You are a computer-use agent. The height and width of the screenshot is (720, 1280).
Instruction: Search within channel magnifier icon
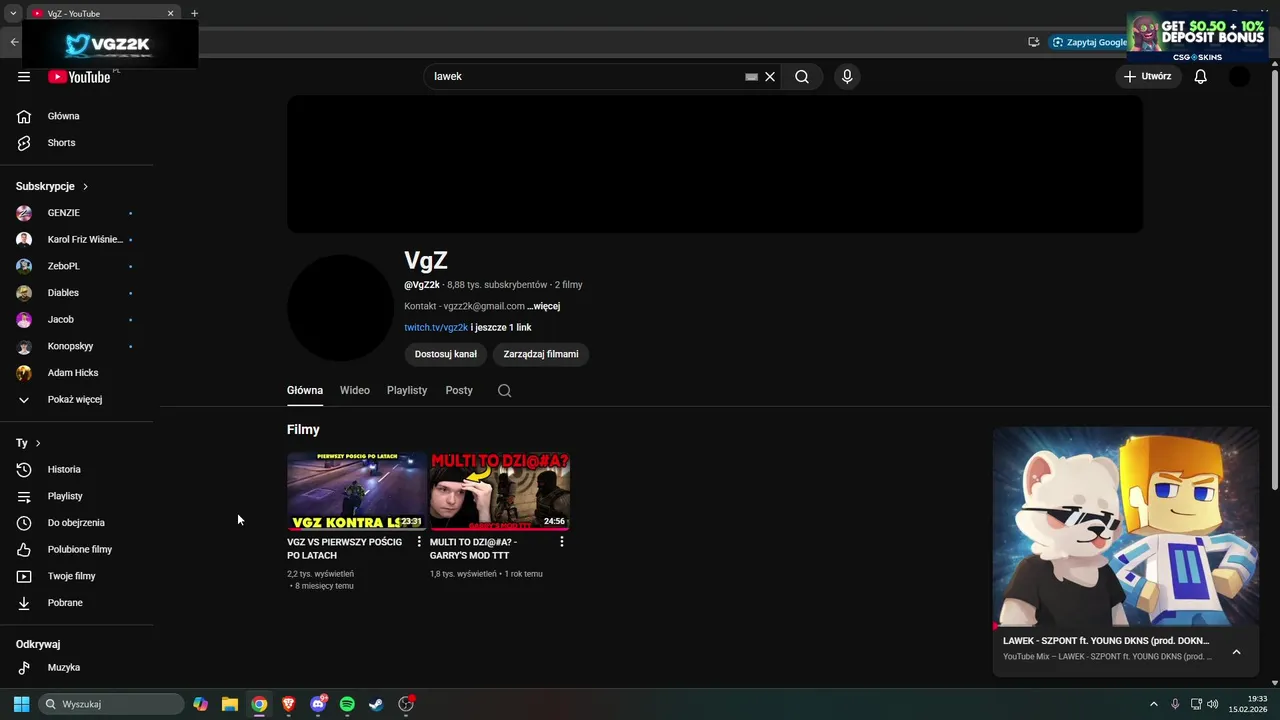pos(505,391)
